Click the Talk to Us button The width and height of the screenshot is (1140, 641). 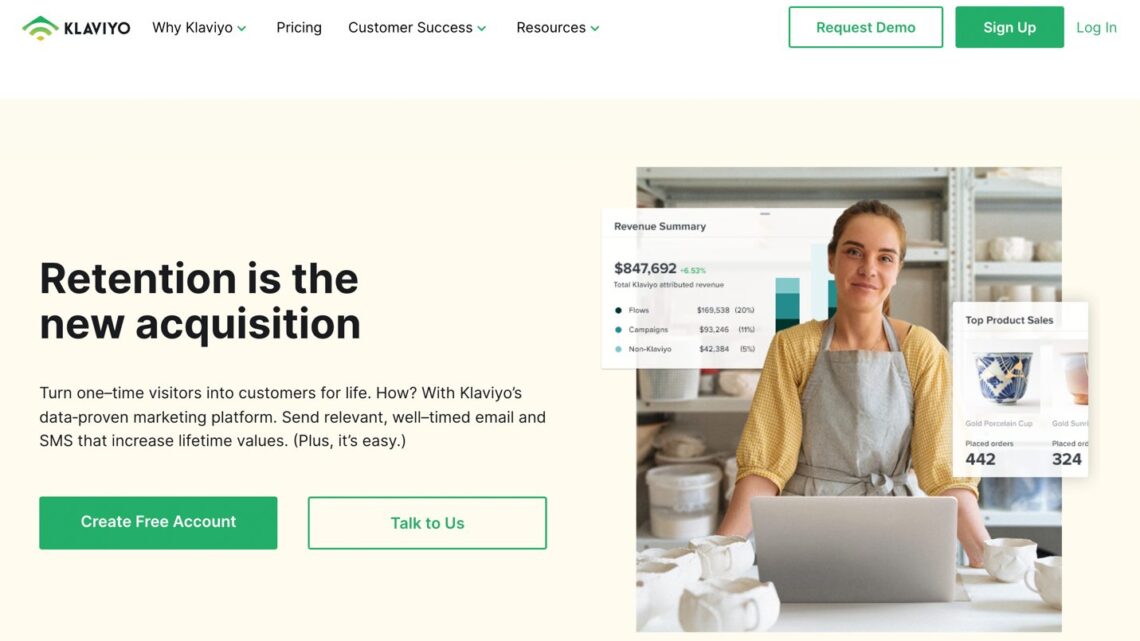coord(427,523)
